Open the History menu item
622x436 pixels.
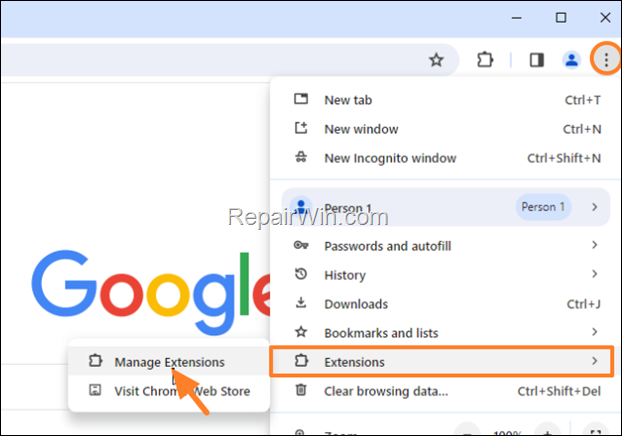tap(446, 275)
